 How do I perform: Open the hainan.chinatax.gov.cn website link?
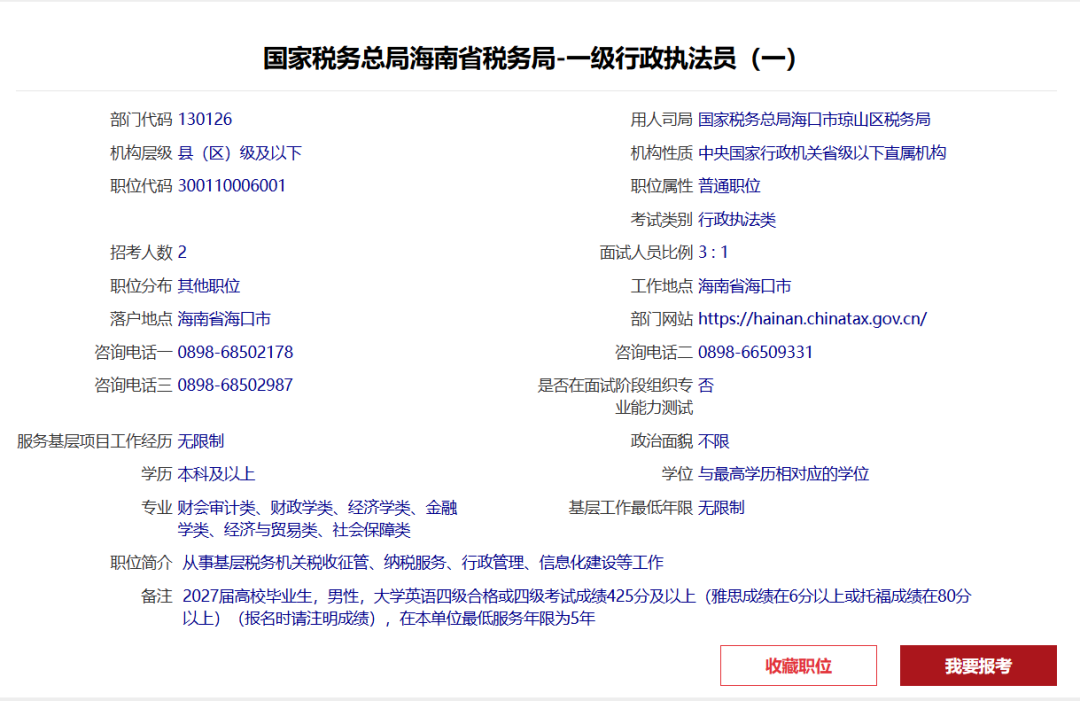(812, 319)
